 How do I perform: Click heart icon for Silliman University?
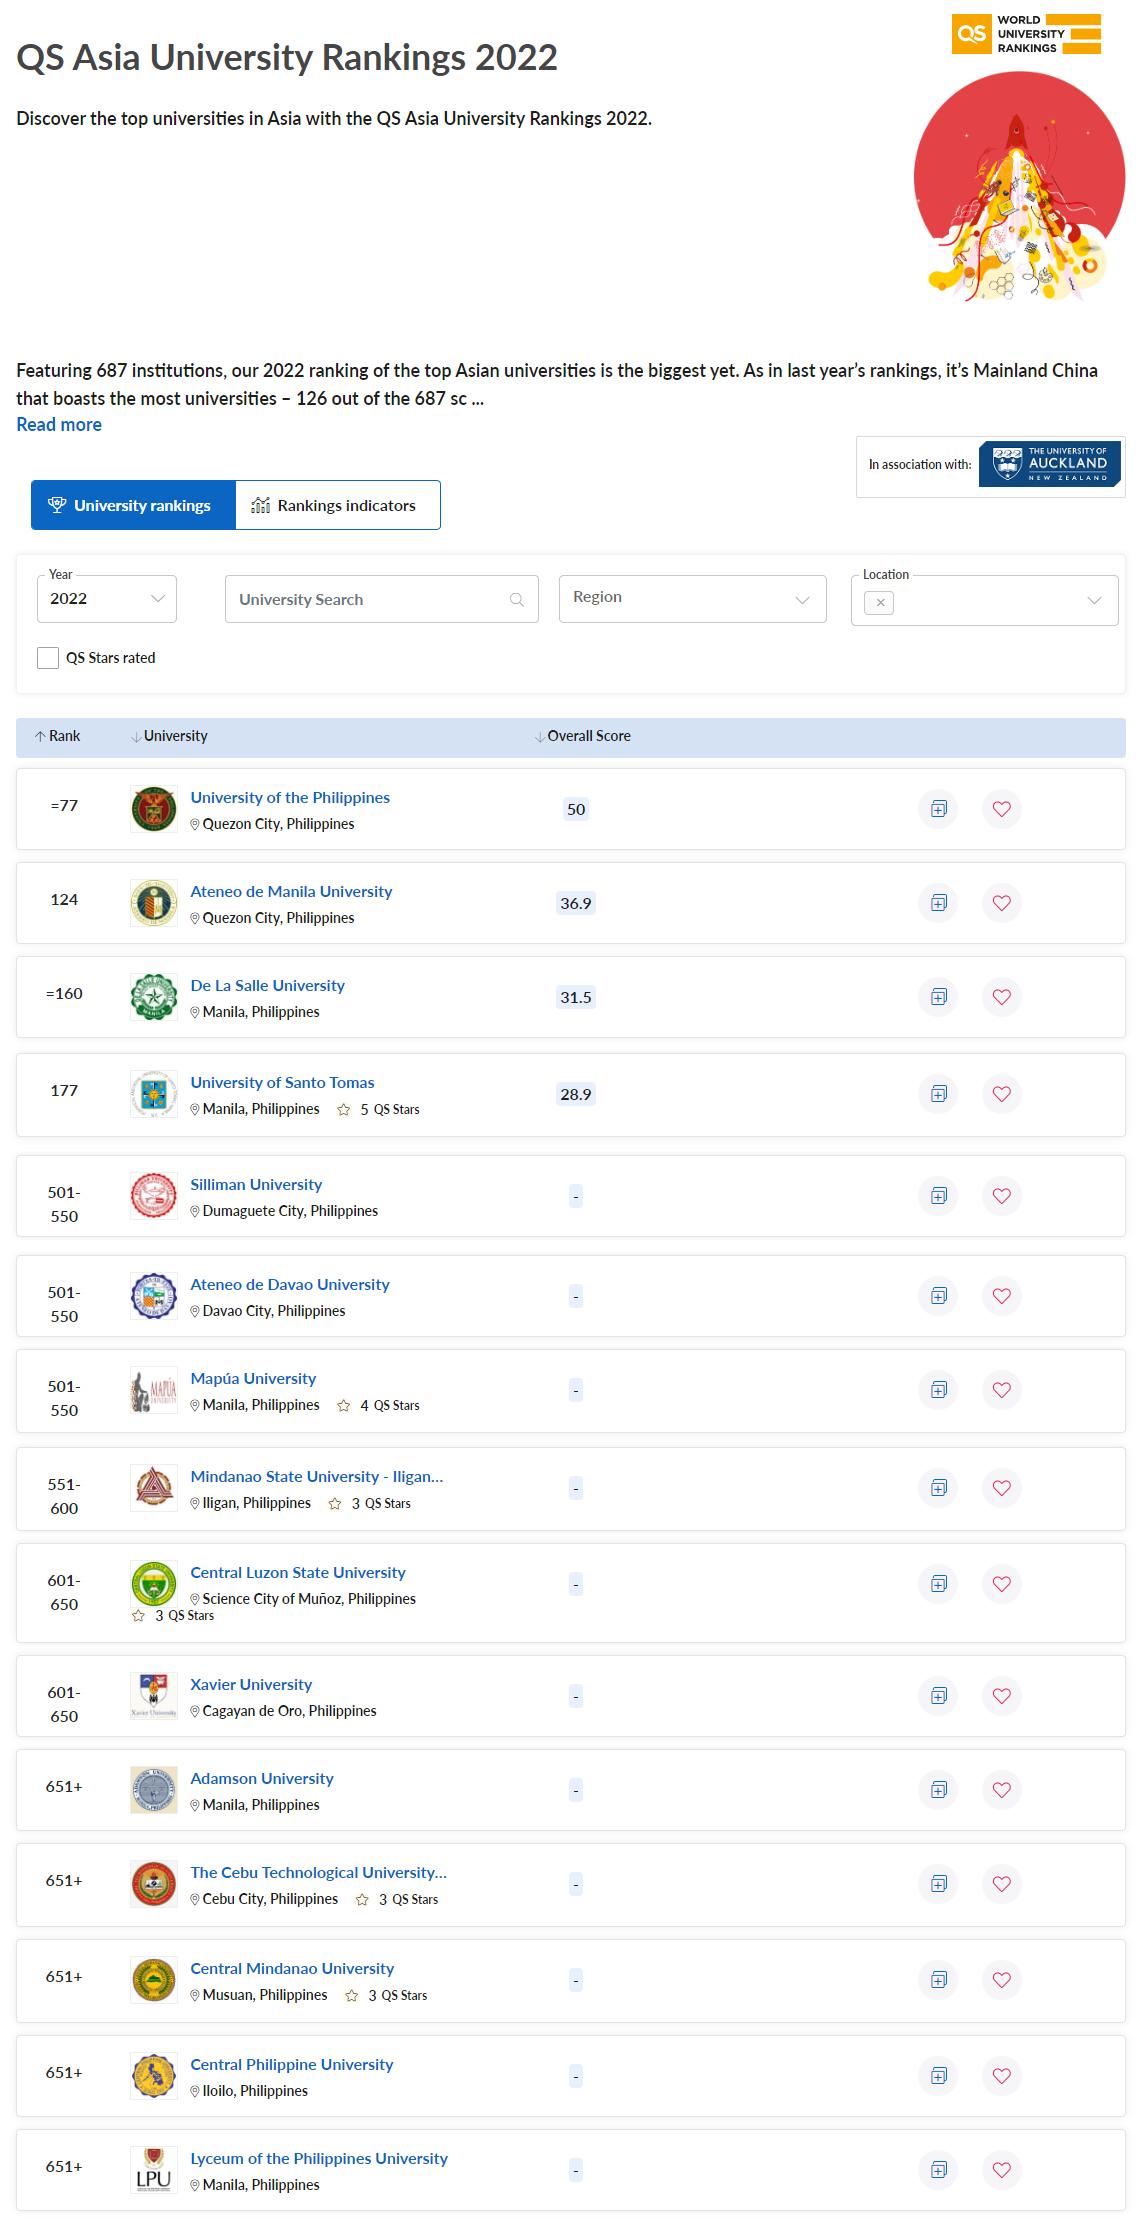pos(1001,1196)
